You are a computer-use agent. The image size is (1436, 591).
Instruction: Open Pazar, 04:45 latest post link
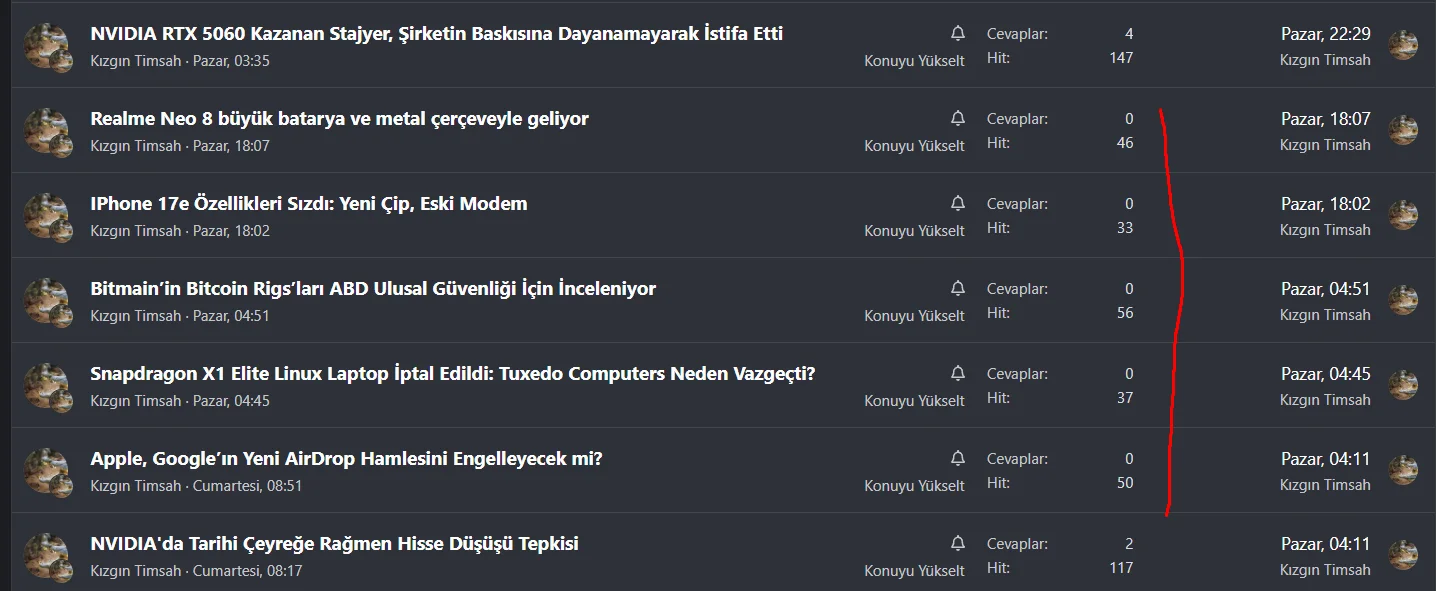(1325, 374)
